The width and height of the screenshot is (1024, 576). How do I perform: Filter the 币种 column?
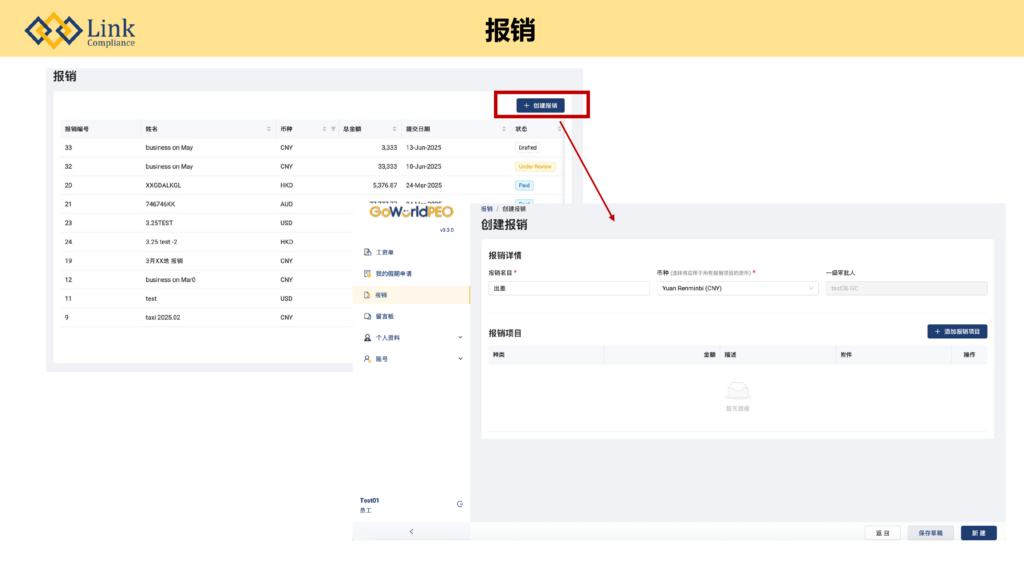coord(332,129)
